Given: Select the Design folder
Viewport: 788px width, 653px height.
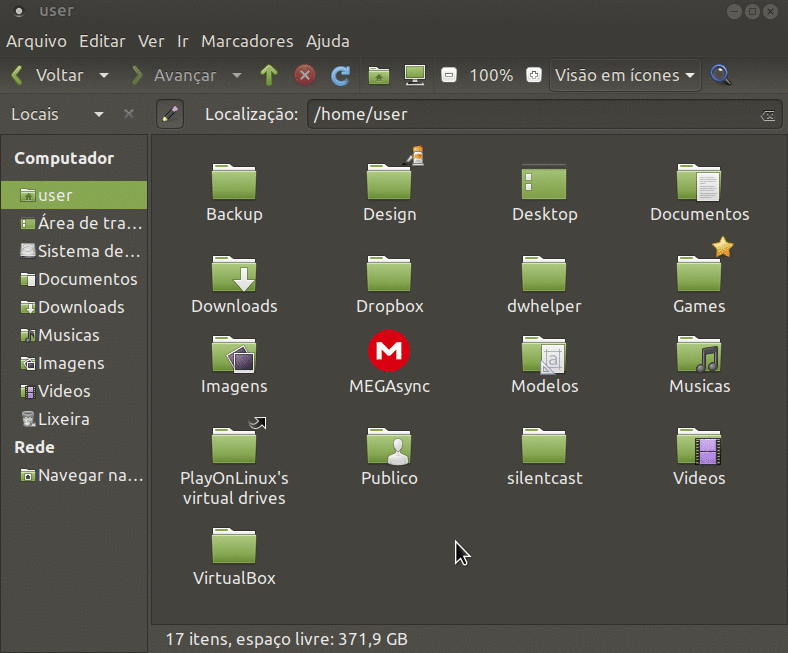Looking at the screenshot, I should click(x=389, y=193).
